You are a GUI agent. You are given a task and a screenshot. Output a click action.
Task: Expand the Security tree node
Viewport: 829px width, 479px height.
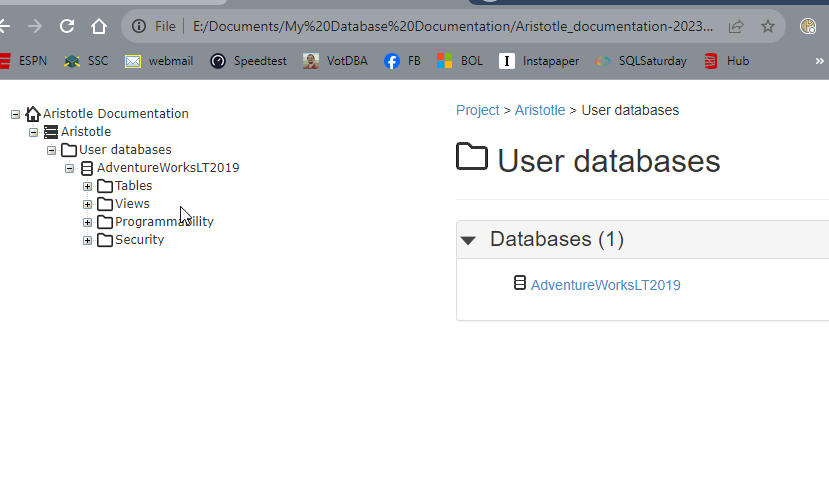[x=88, y=240]
